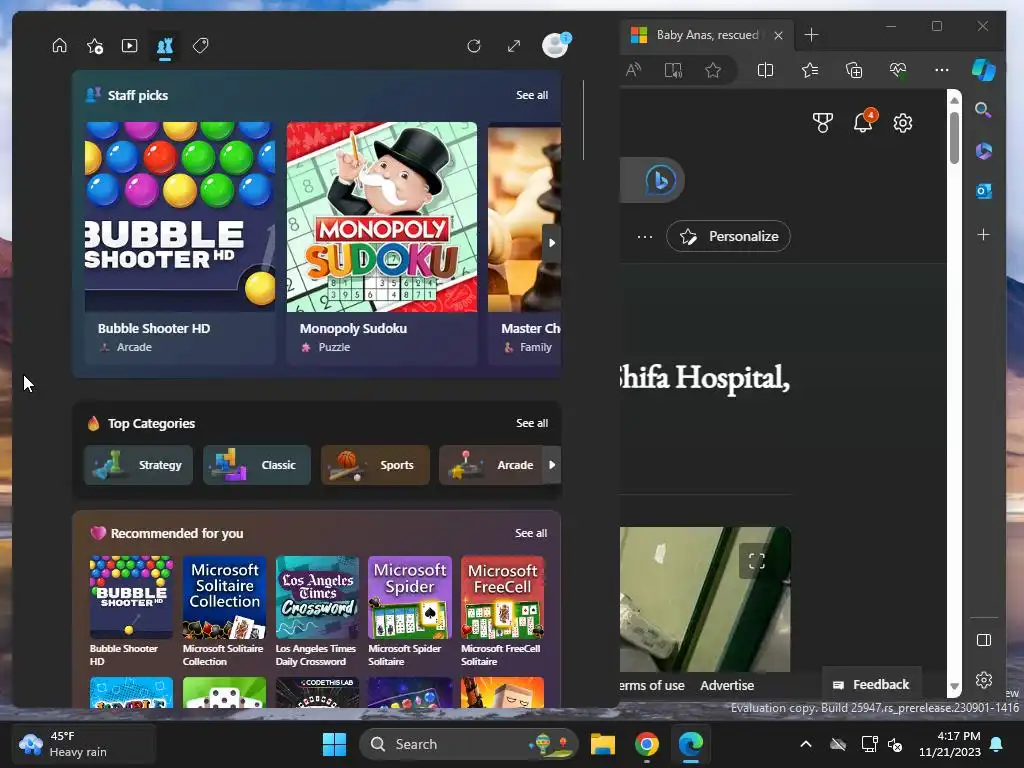Open the widgets Home tab icon
This screenshot has height=768, width=1024.
pyautogui.click(x=59, y=46)
